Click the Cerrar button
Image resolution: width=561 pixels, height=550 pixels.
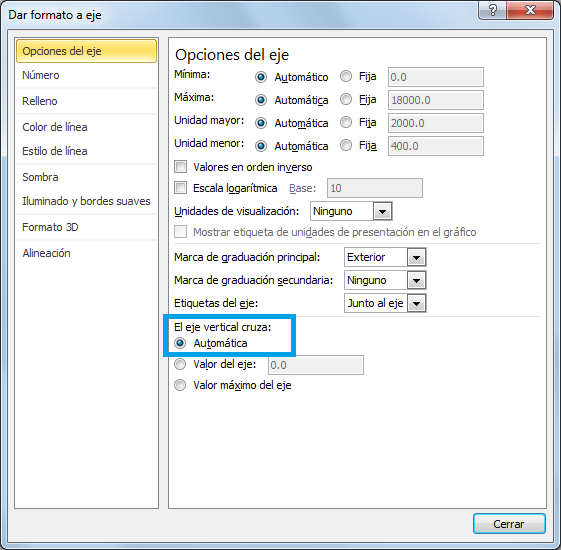click(x=509, y=524)
